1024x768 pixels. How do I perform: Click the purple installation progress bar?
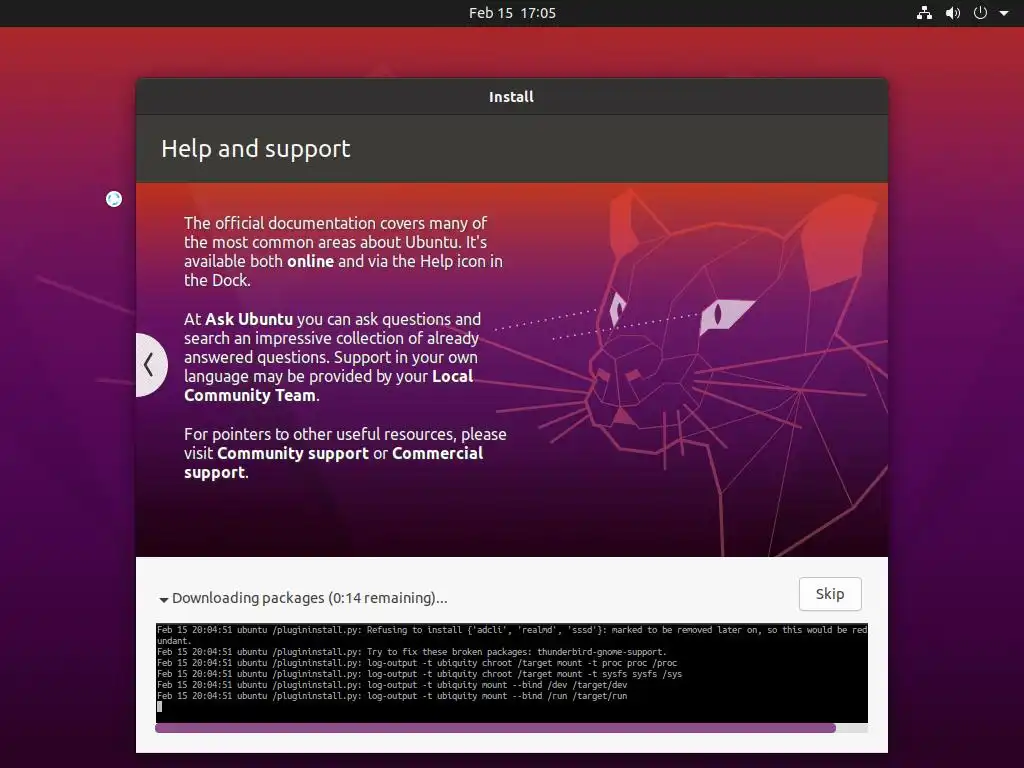click(x=511, y=728)
